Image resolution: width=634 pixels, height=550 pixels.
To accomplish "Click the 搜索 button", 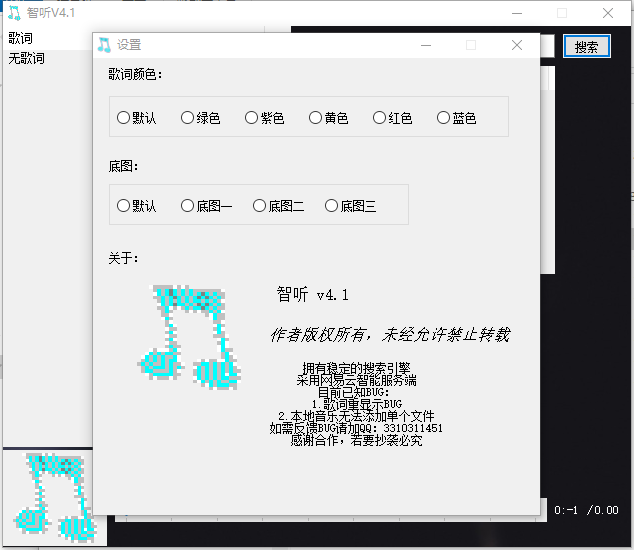I will tap(586, 47).
